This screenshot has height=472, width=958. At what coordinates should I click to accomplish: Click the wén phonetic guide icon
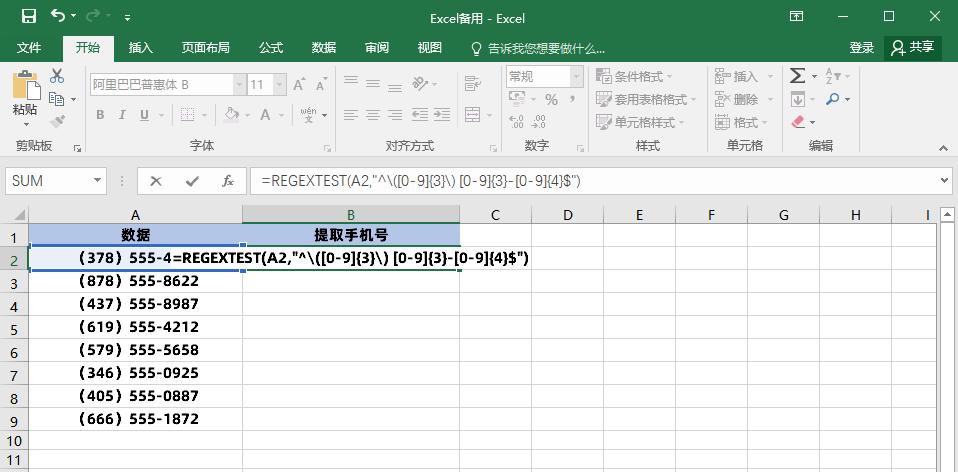coord(309,115)
